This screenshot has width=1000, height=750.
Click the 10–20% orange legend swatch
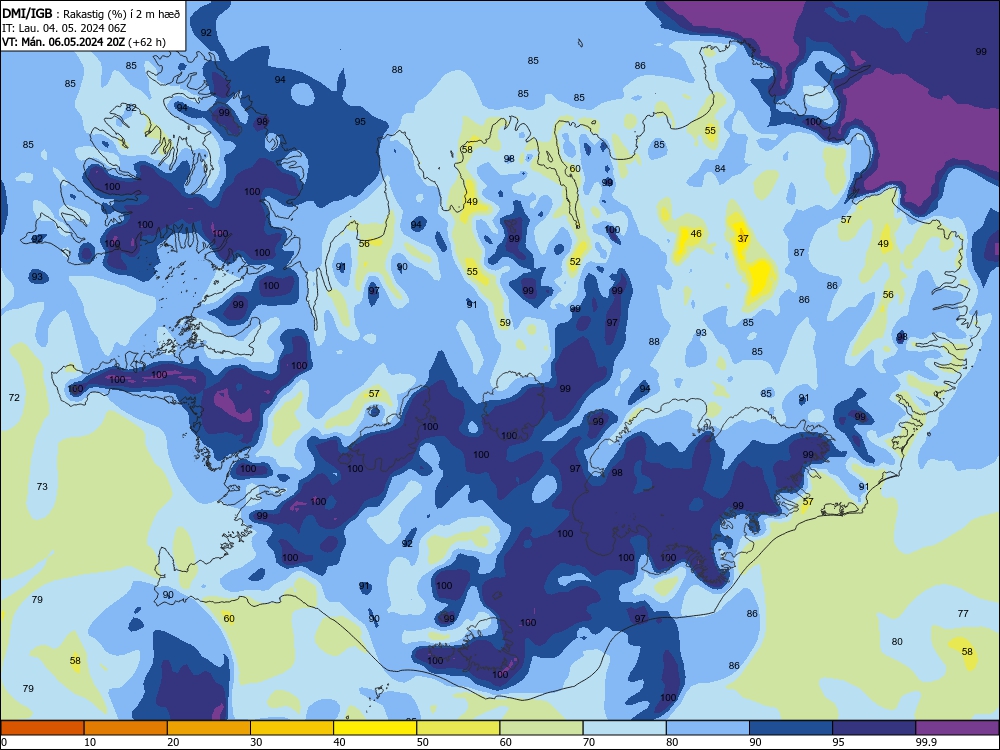[x=126, y=728]
